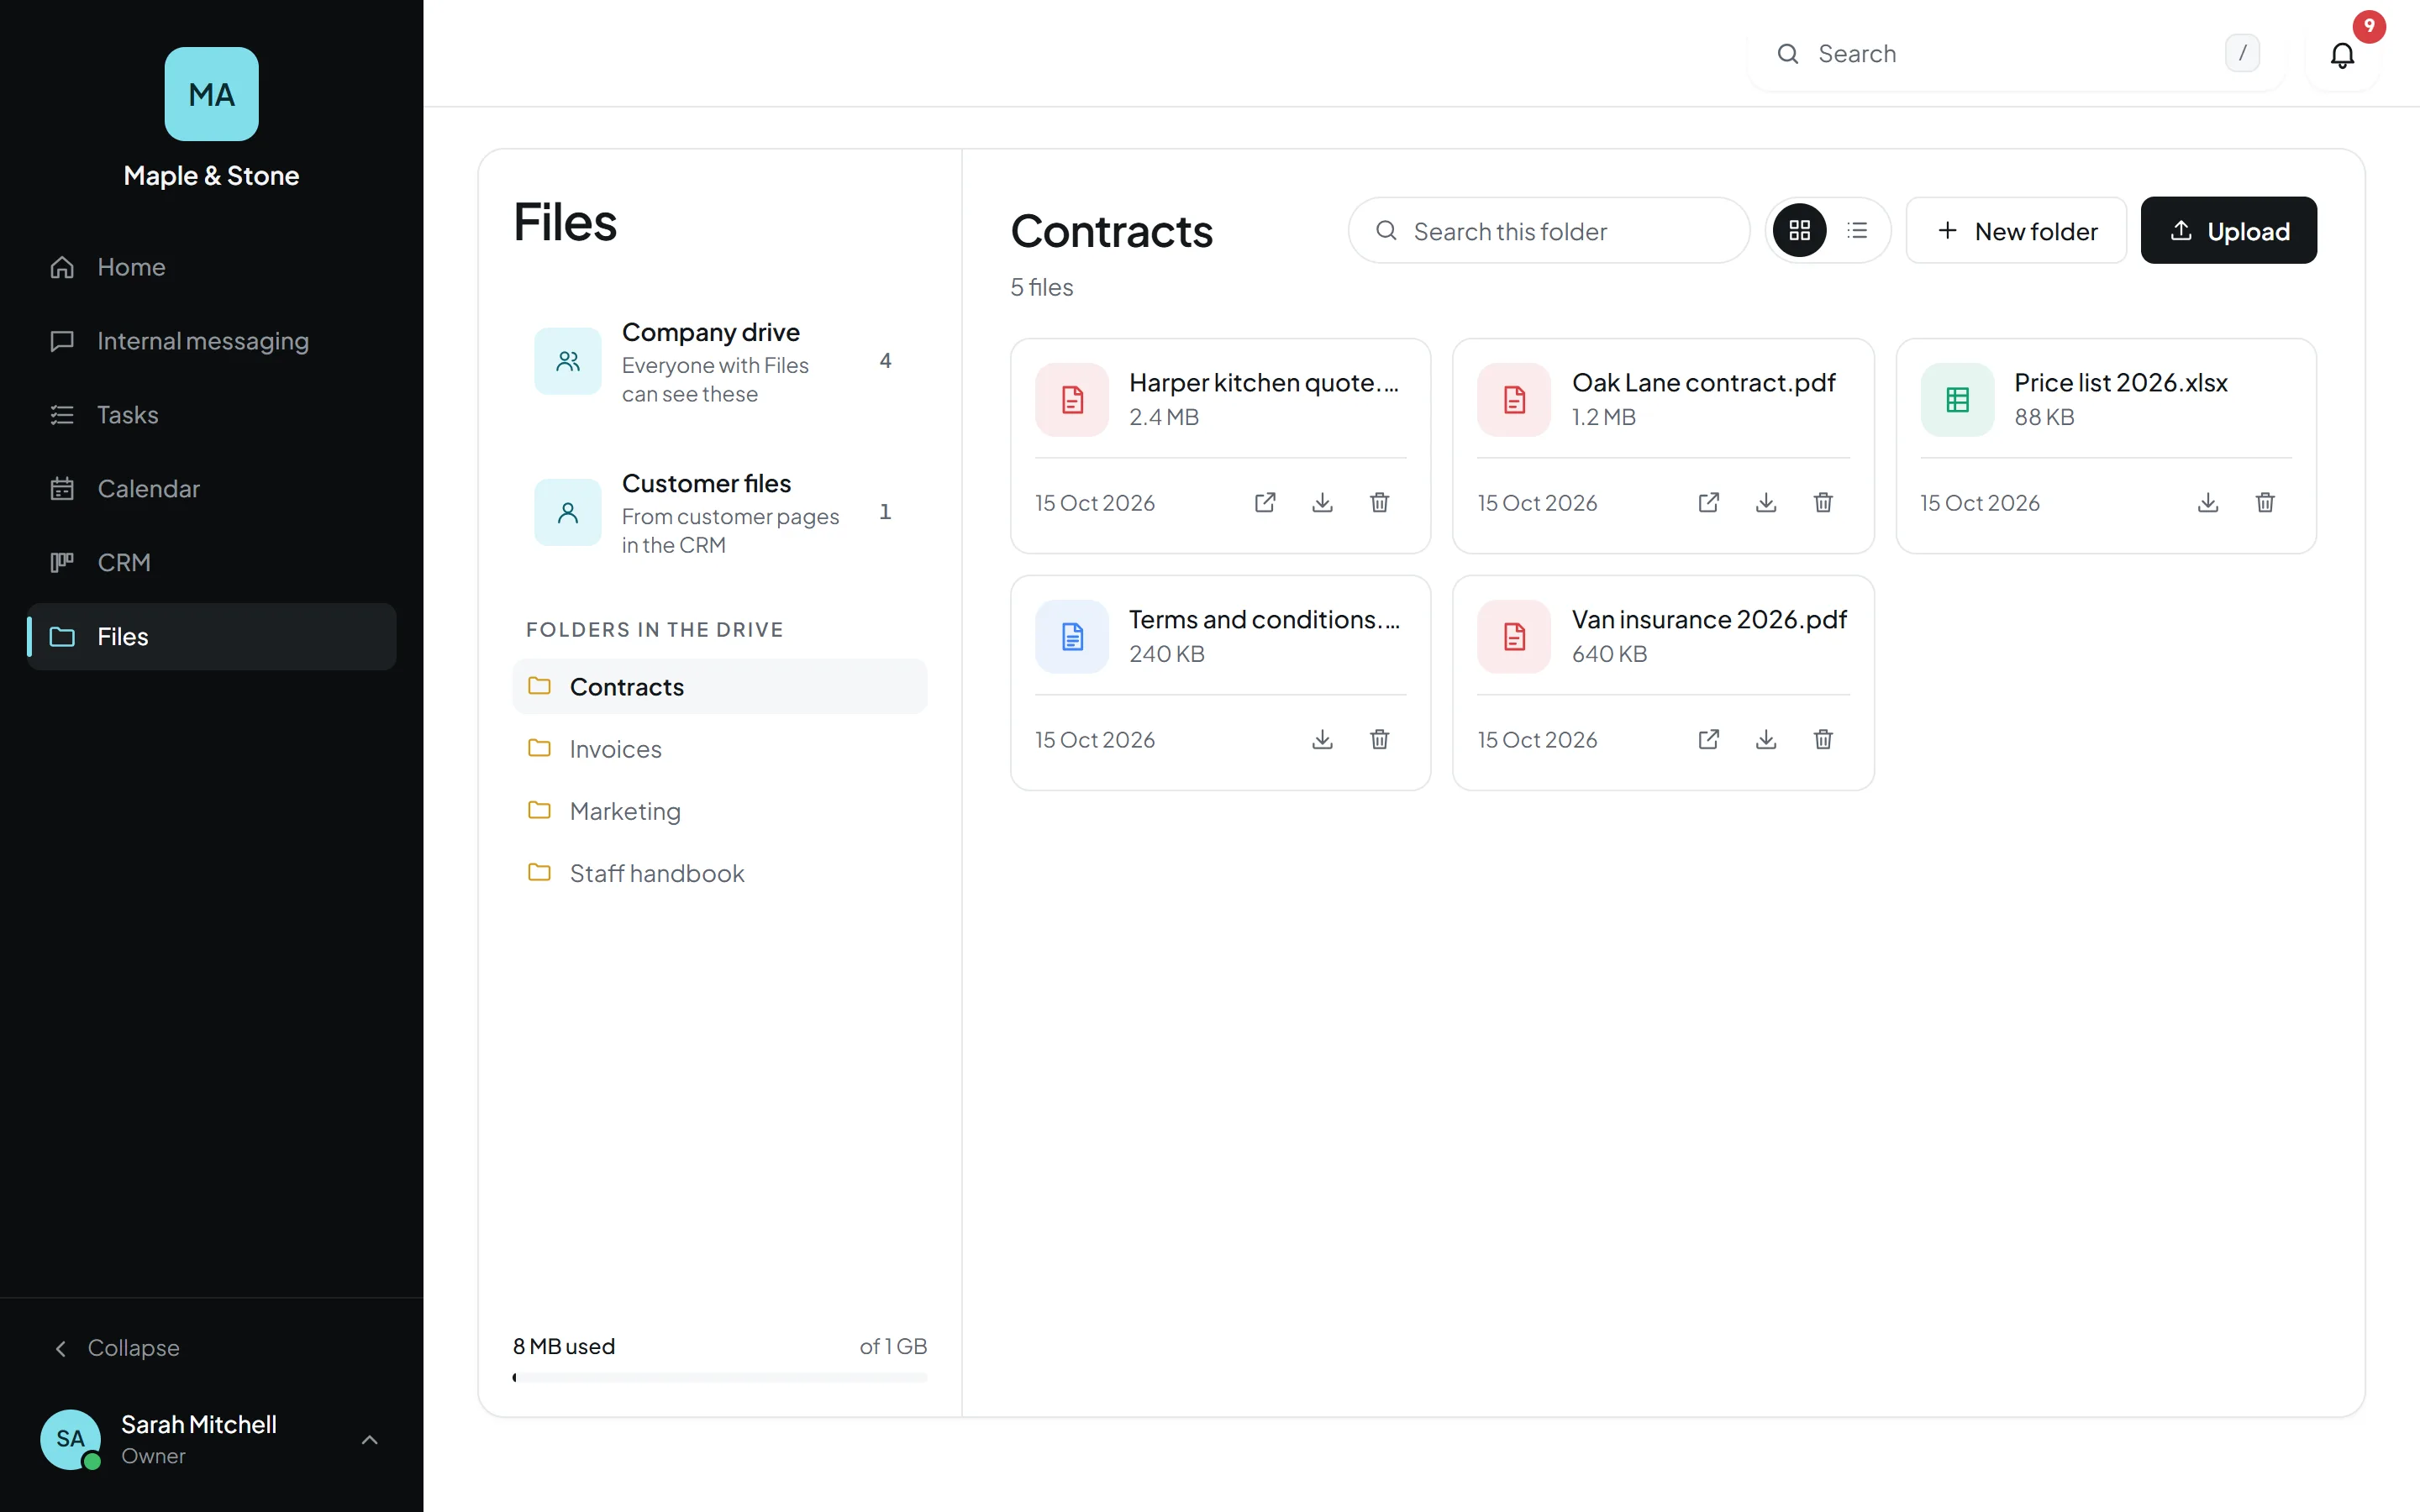Go to Home
The width and height of the screenshot is (2420, 1512).
point(211,267)
